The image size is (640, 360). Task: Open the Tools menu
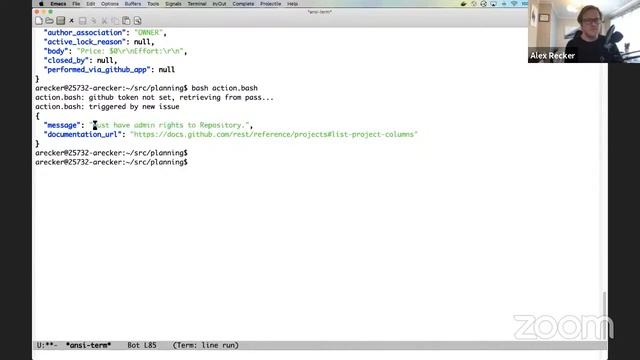pyautogui.click(x=153, y=4)
